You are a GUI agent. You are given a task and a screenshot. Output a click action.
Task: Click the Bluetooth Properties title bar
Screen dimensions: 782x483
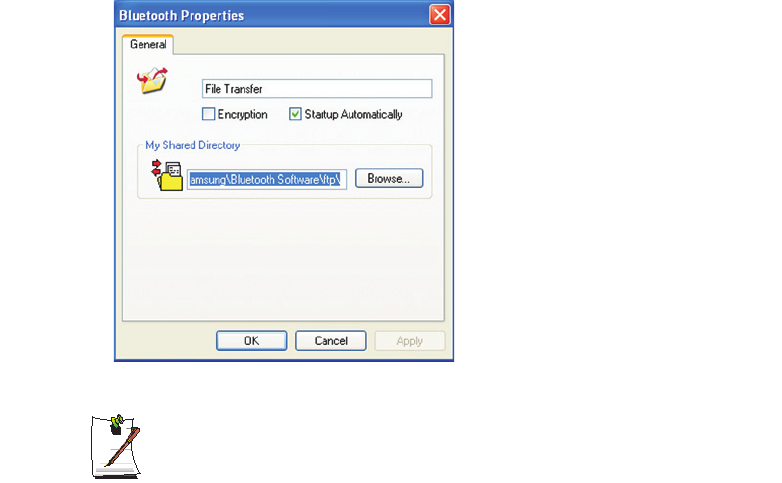click(x=272, y=15)
